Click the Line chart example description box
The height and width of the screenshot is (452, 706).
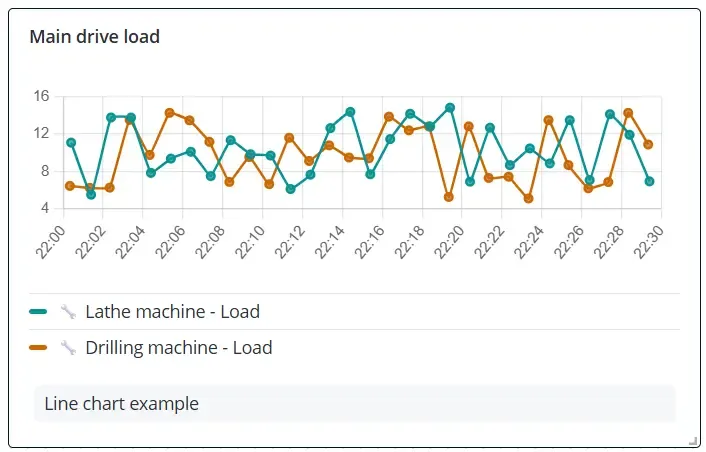[x=354, y=404]
